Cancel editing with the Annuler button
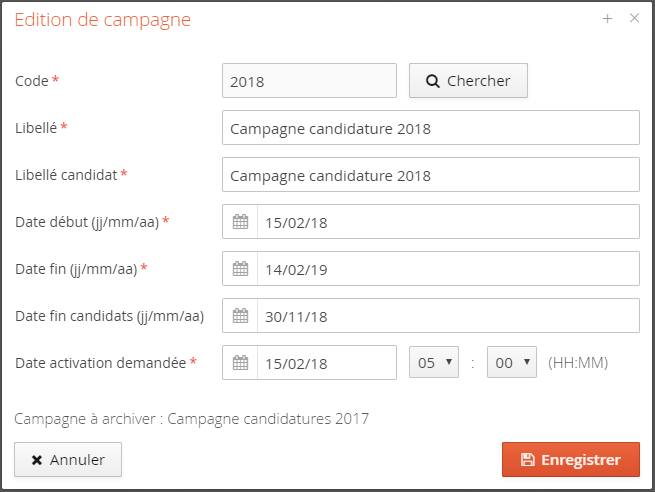Viewport: 655px width, 492px height. pos(68,460)
